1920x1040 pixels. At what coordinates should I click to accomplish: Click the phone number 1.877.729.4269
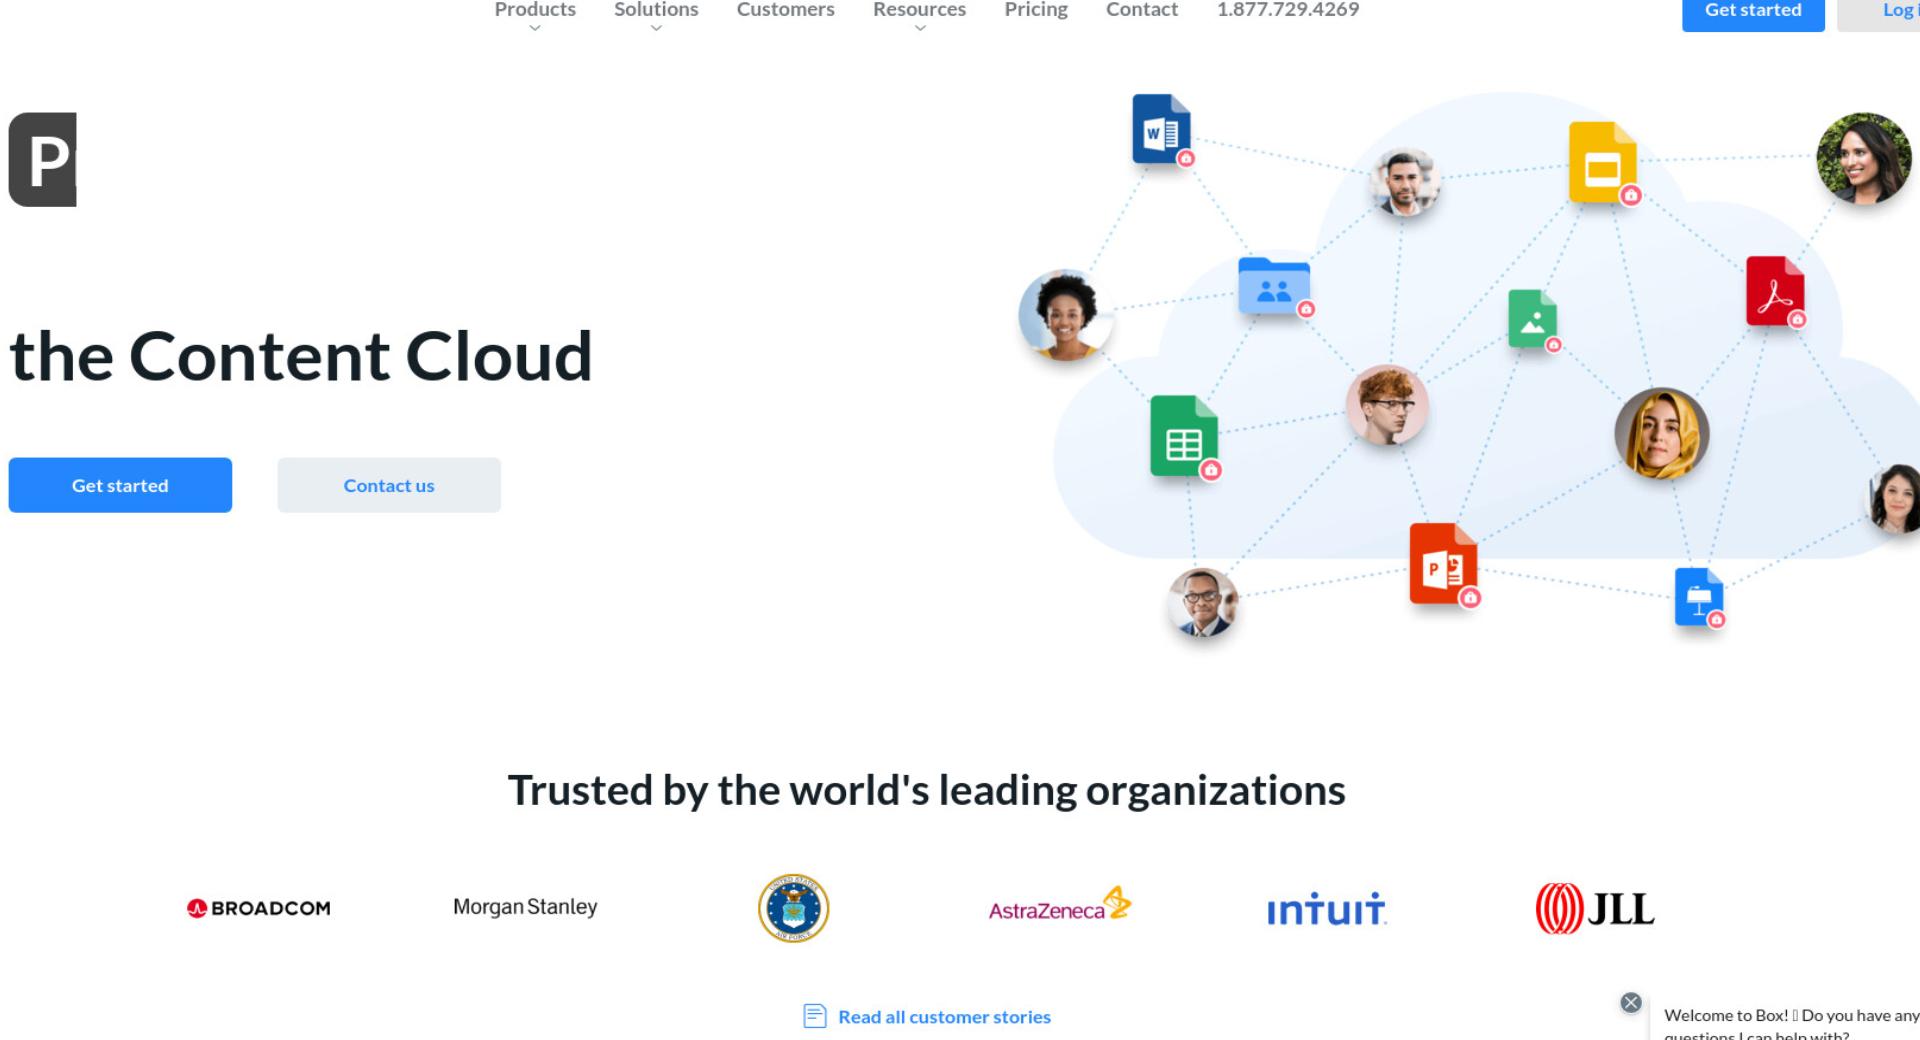coord(1288,10)
